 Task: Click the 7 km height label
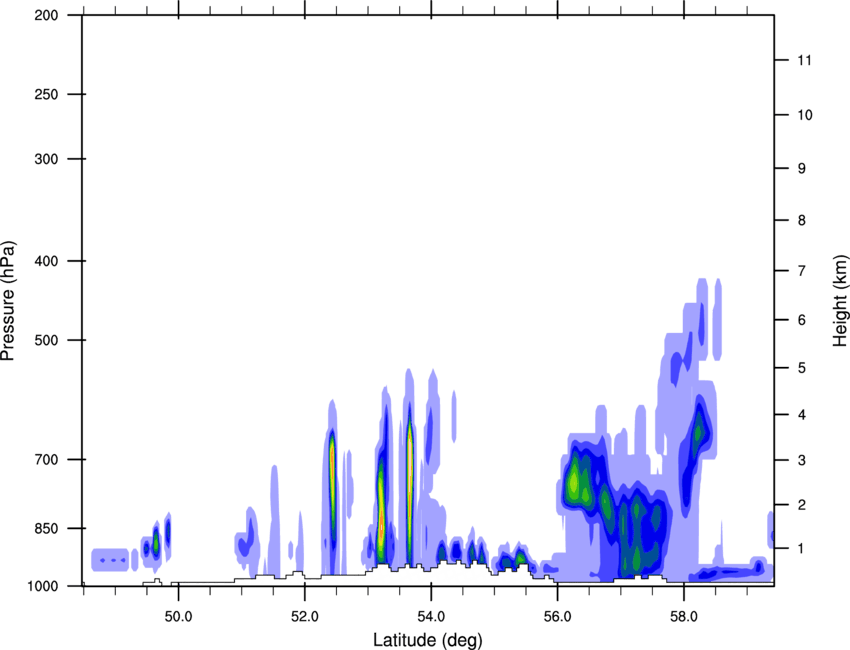pos(802,271)
